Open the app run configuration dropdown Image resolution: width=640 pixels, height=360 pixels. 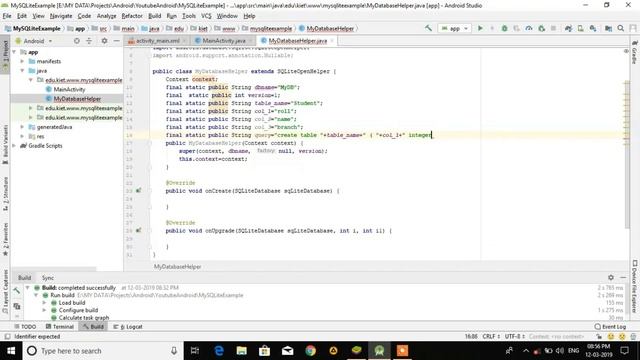(x=454, y=28)
